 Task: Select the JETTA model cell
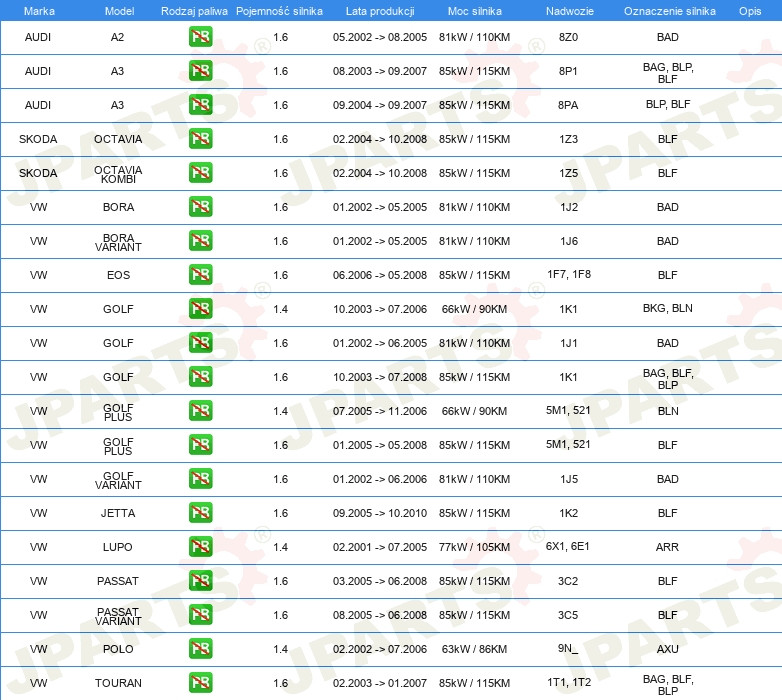coord(118,513)
